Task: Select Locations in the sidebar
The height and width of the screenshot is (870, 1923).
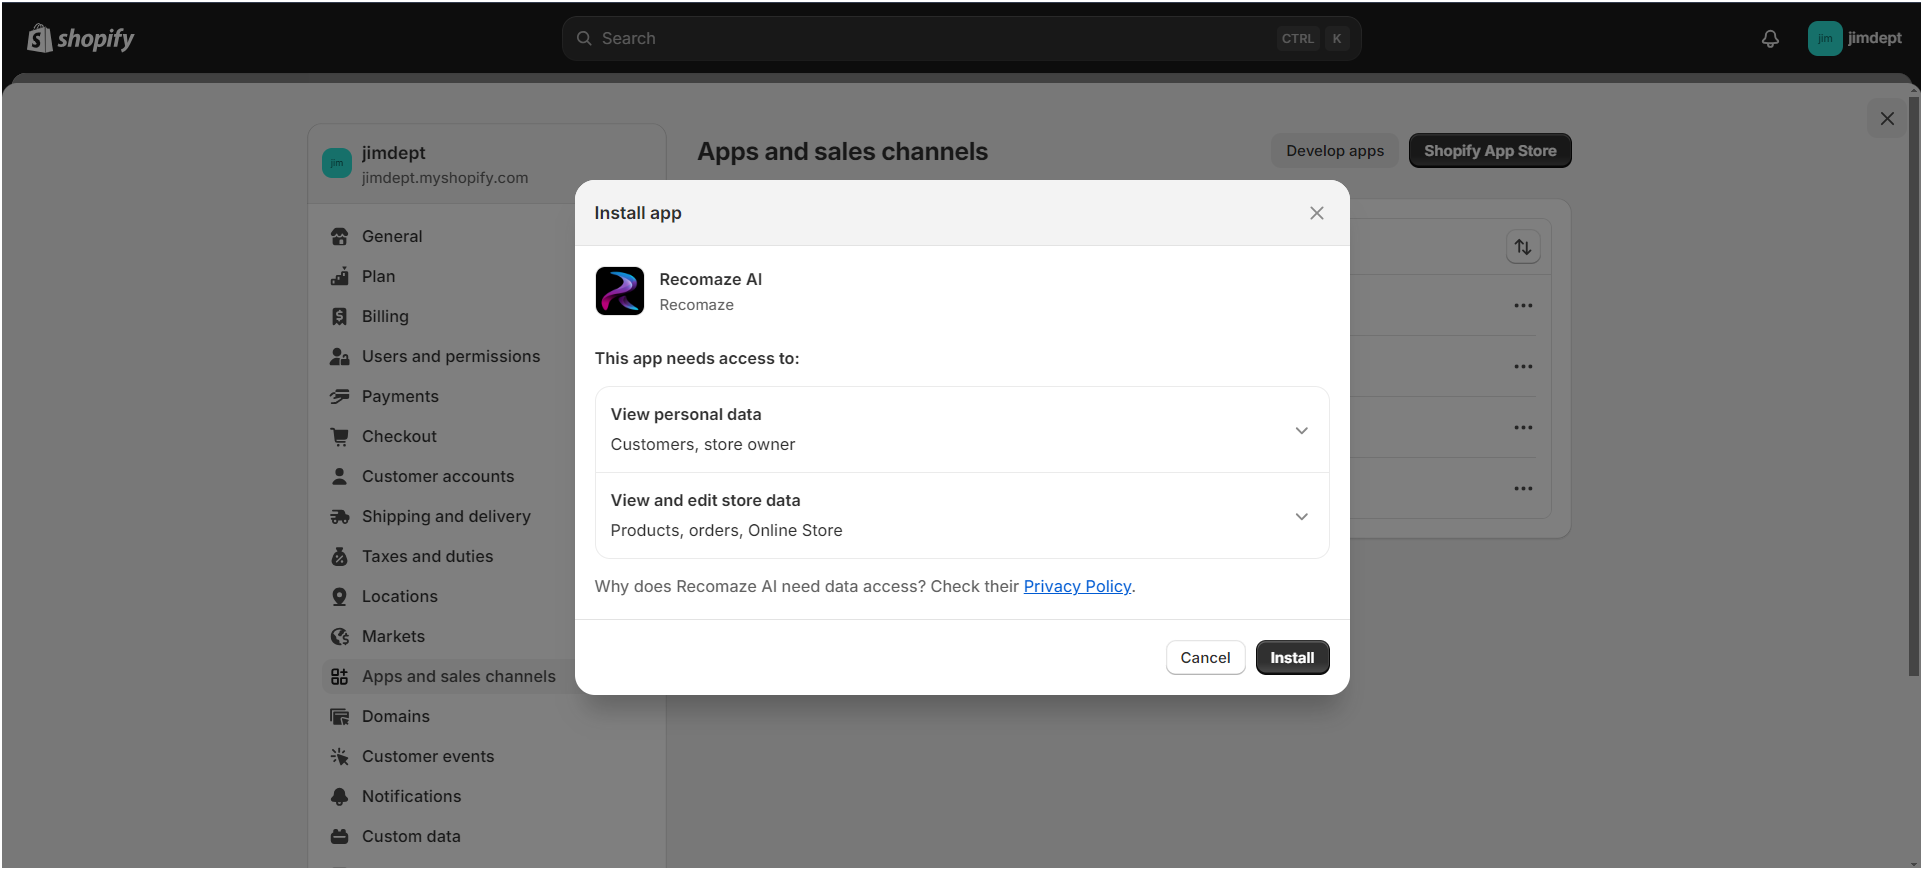Action: click(x=400, y=596)
